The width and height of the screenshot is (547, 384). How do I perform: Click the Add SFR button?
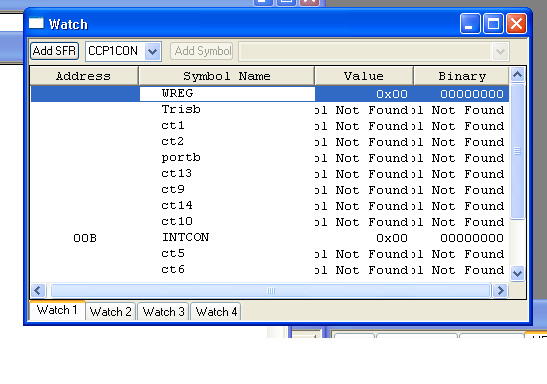click(x=54, y=51)
